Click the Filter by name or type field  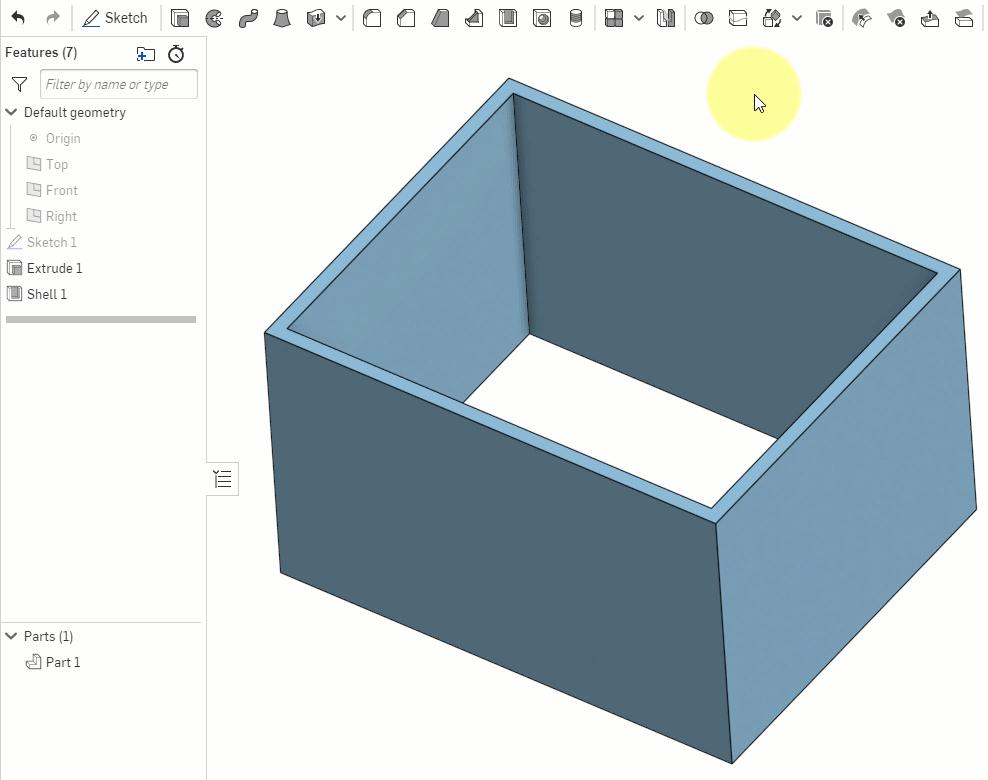pyautogui.click(x=118, y=85)
